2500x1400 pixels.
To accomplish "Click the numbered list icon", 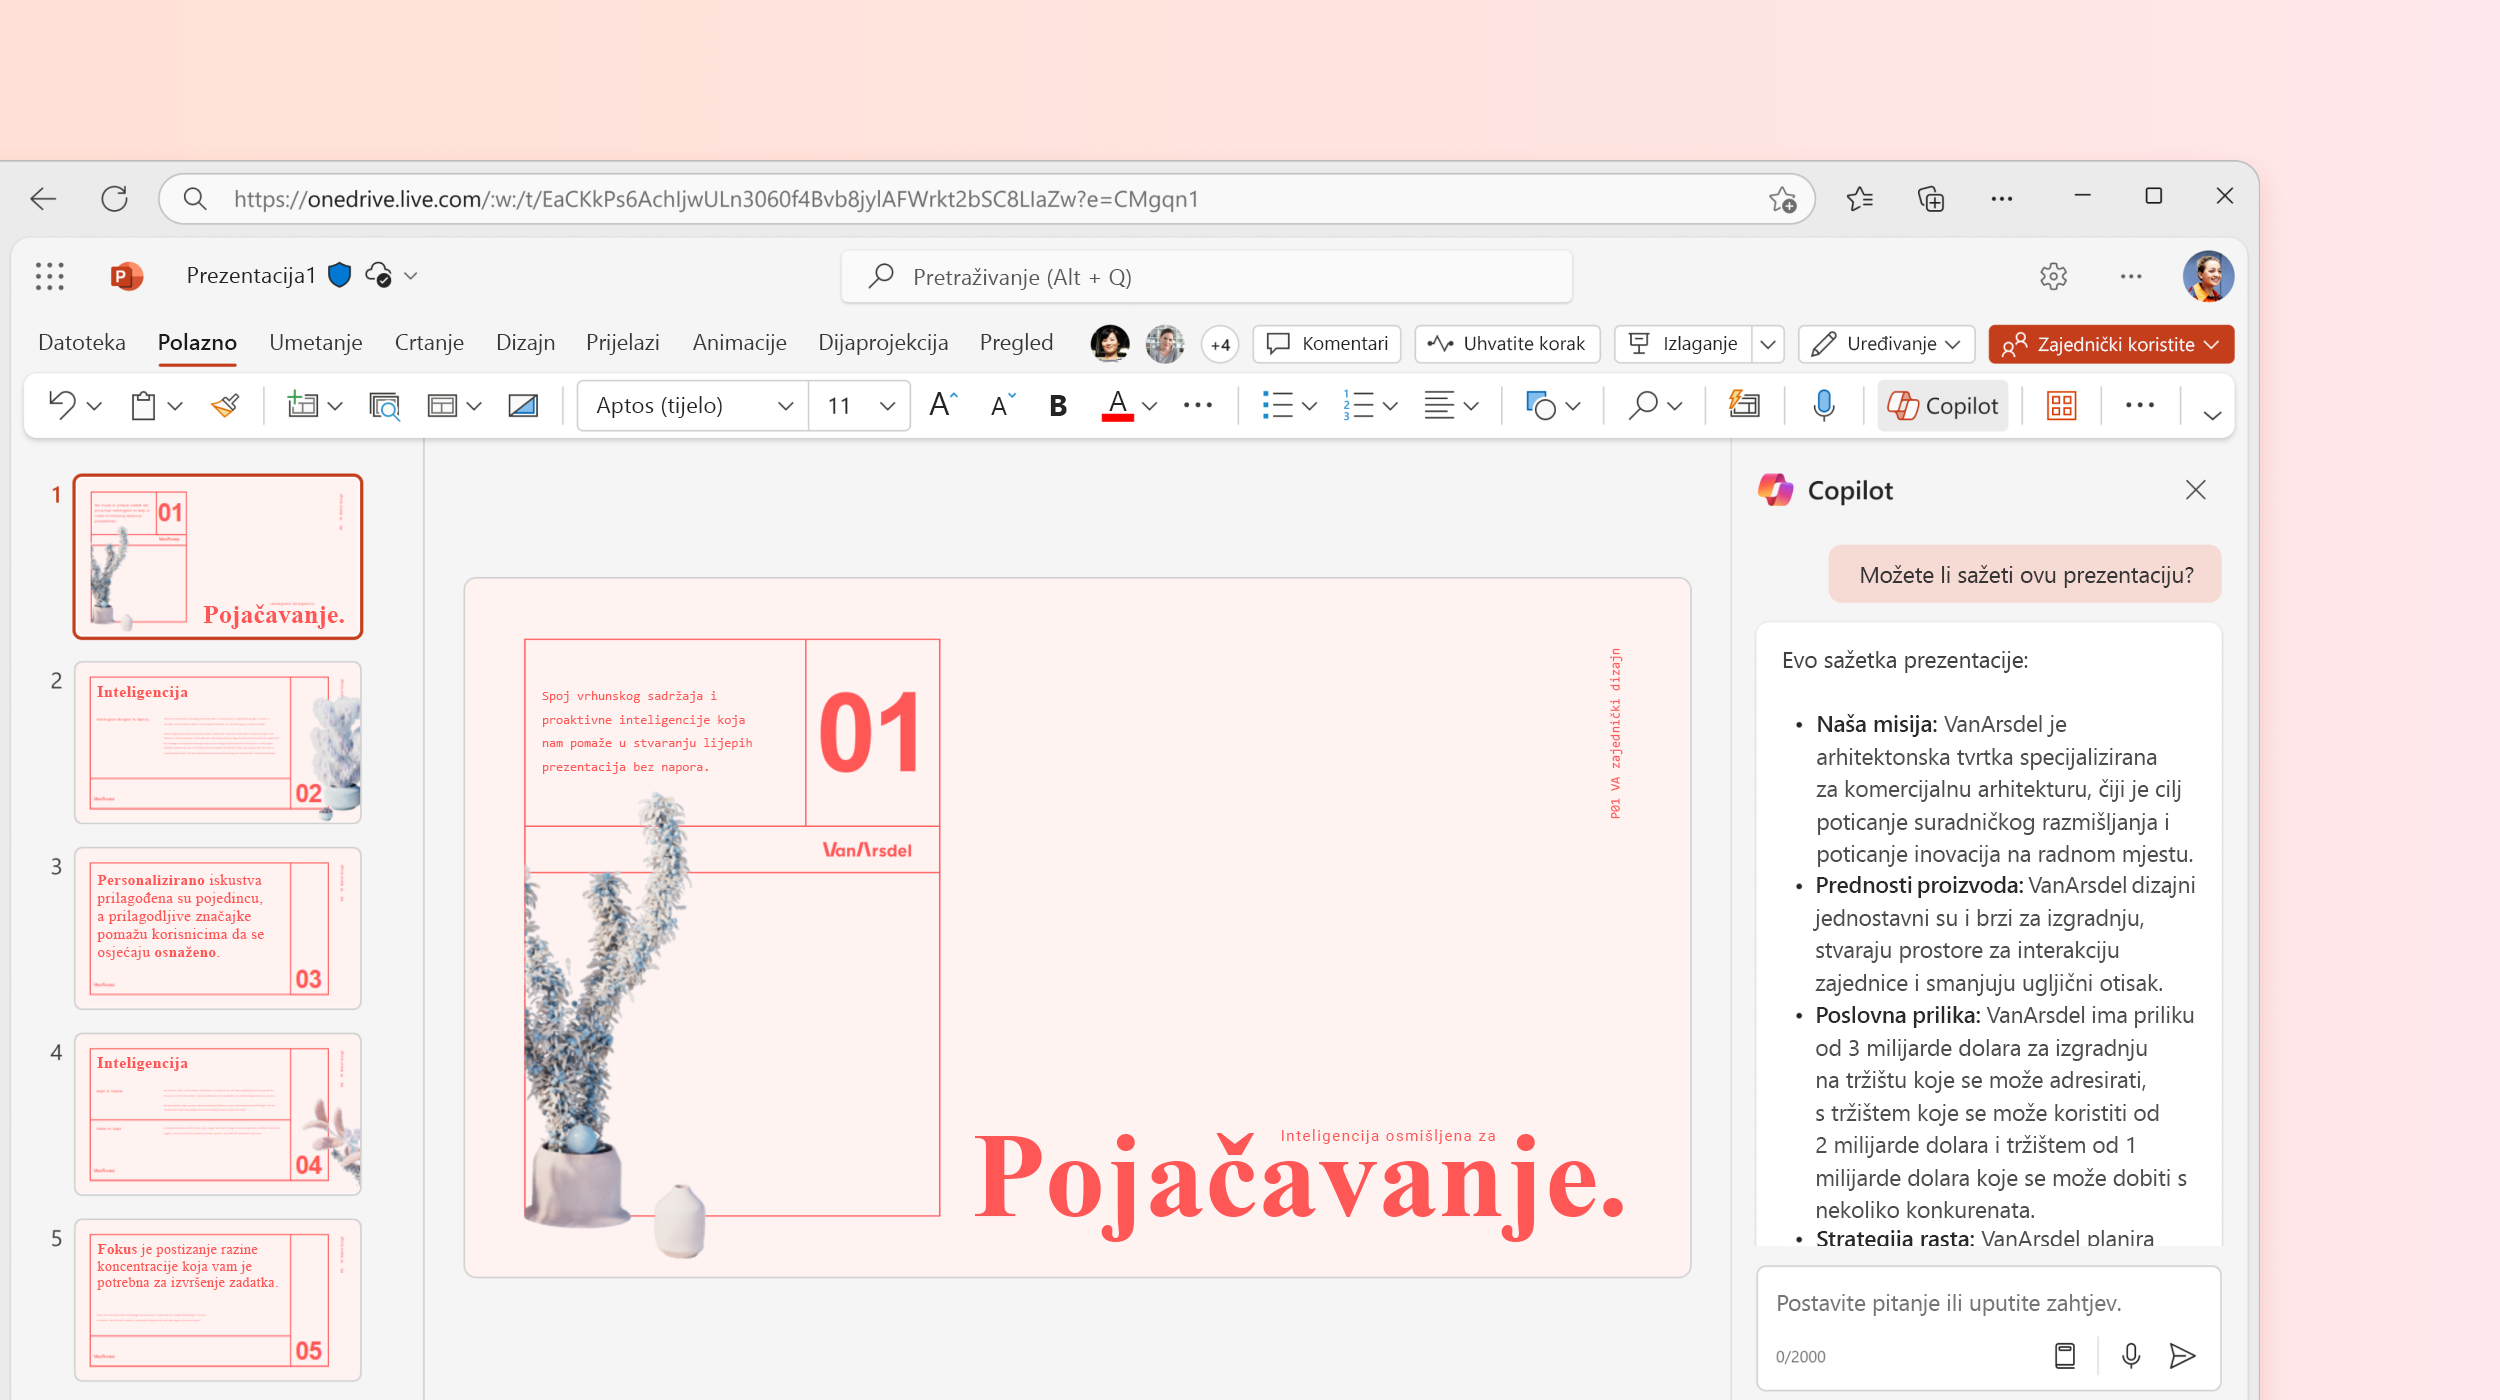I will [1358, 405].
